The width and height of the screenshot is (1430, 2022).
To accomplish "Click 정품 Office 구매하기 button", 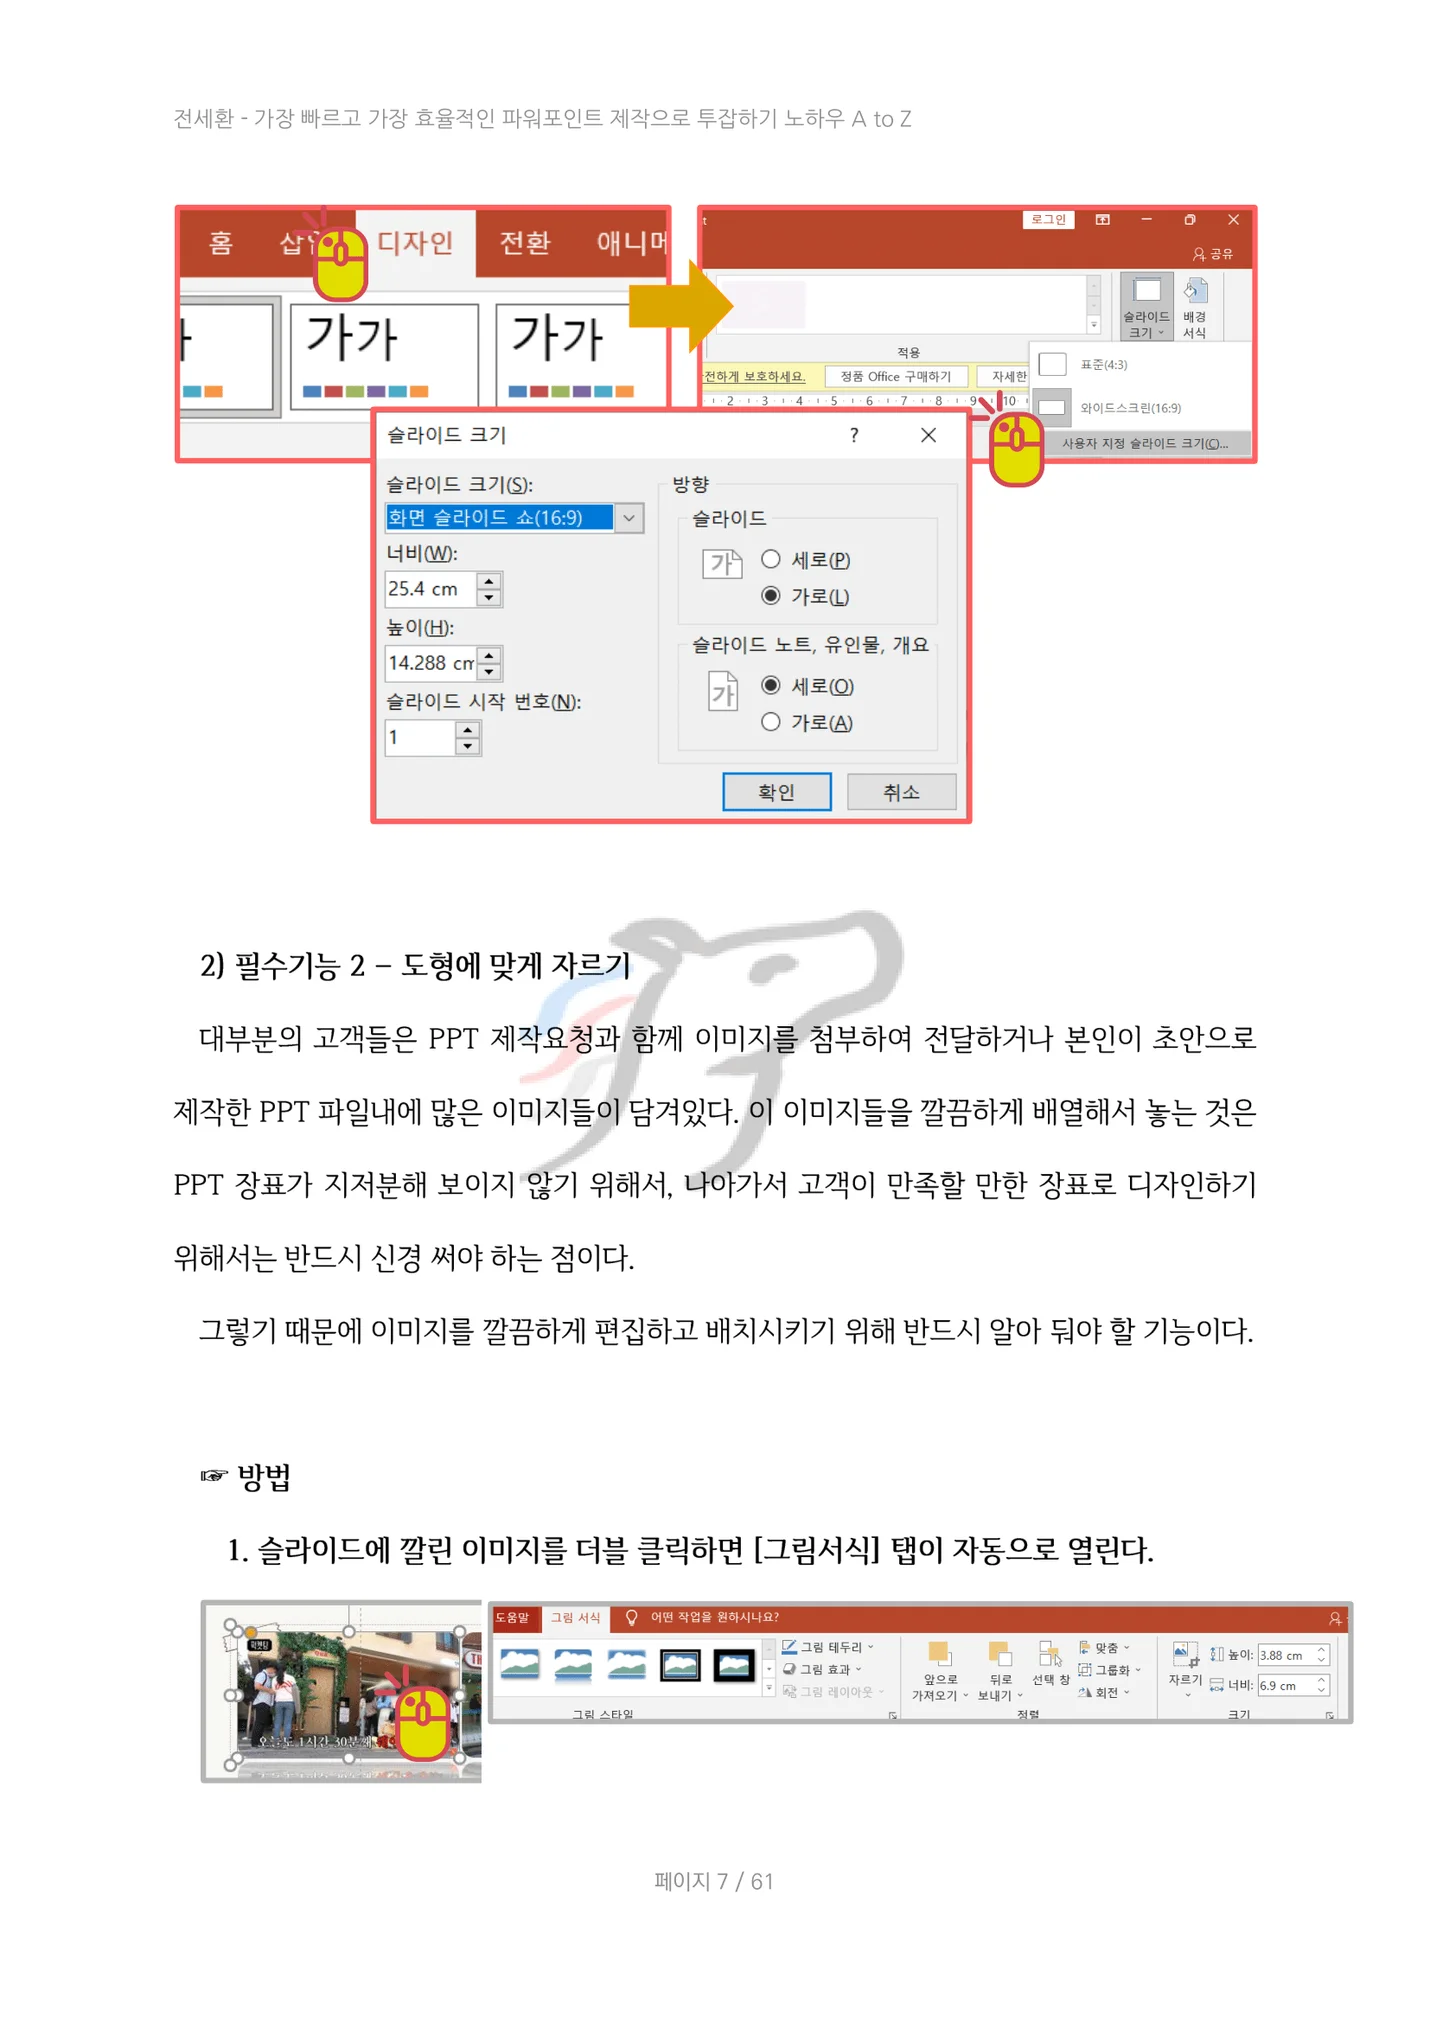I will pyautogui.click(x=895, y=376).
